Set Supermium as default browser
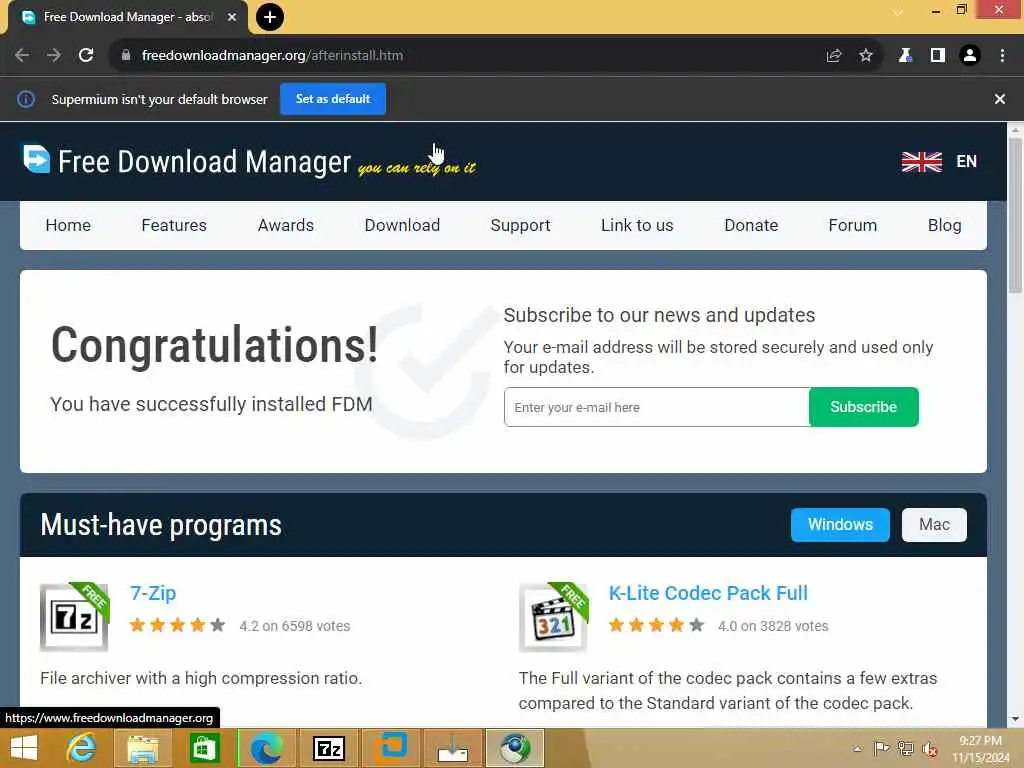 click(x=333, y=99)
